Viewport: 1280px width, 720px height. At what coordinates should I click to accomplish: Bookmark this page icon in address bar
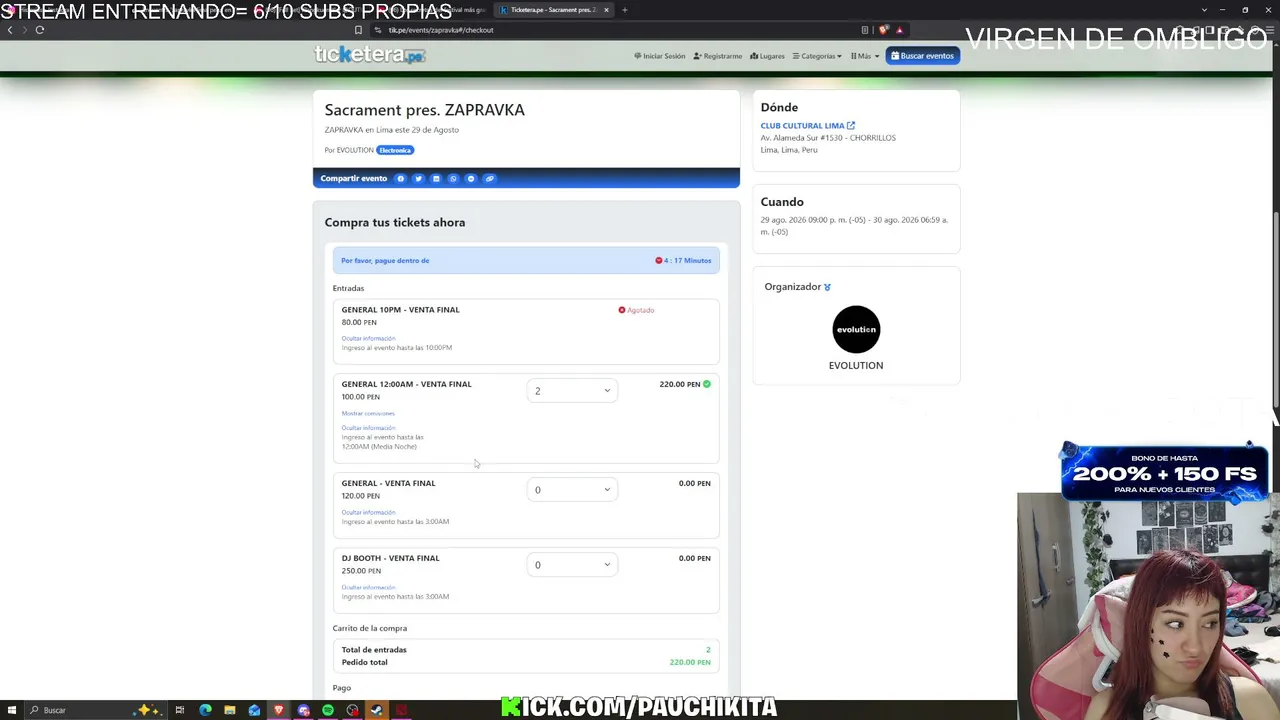(x=358, y=30)
